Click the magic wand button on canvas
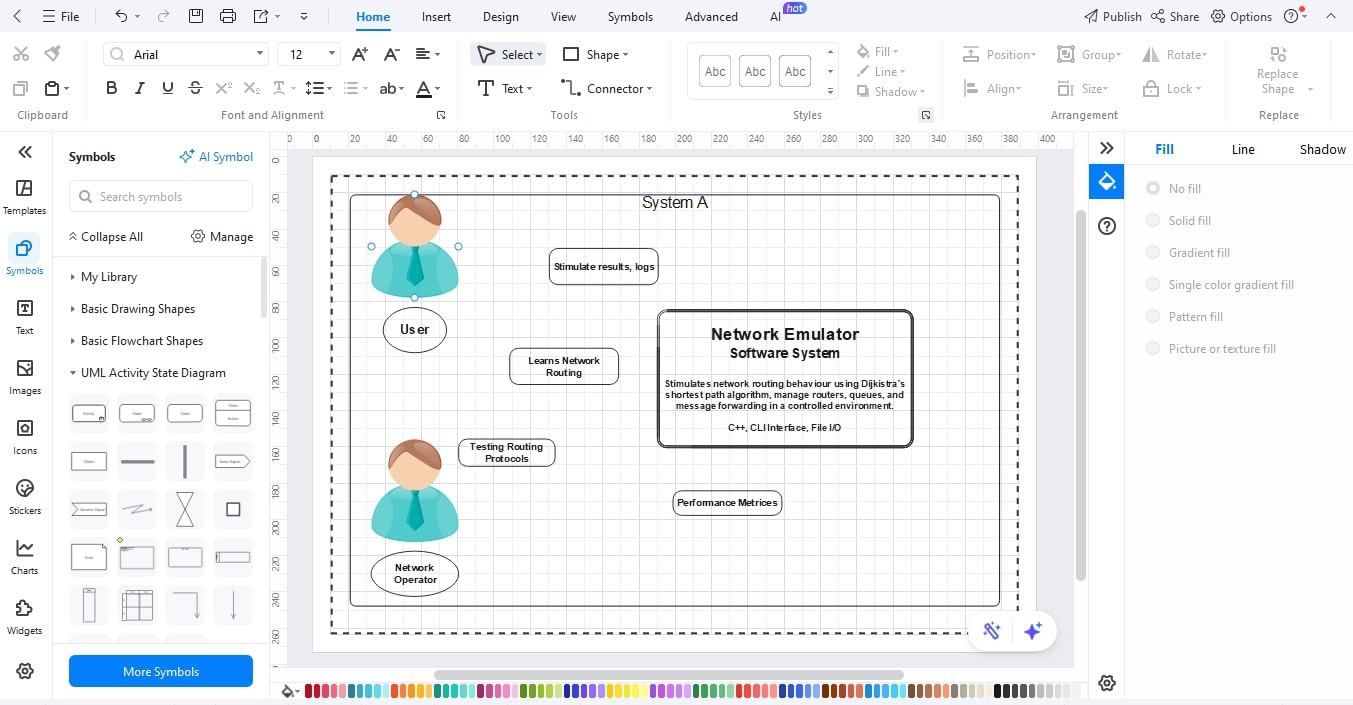 (992, 630)
